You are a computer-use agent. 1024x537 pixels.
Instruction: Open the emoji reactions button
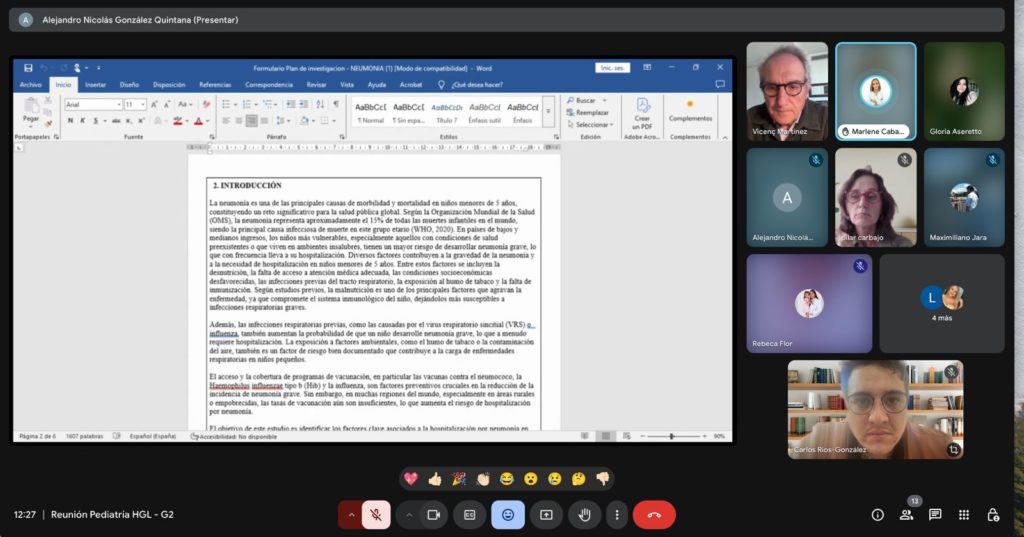[x=508, y=514]
